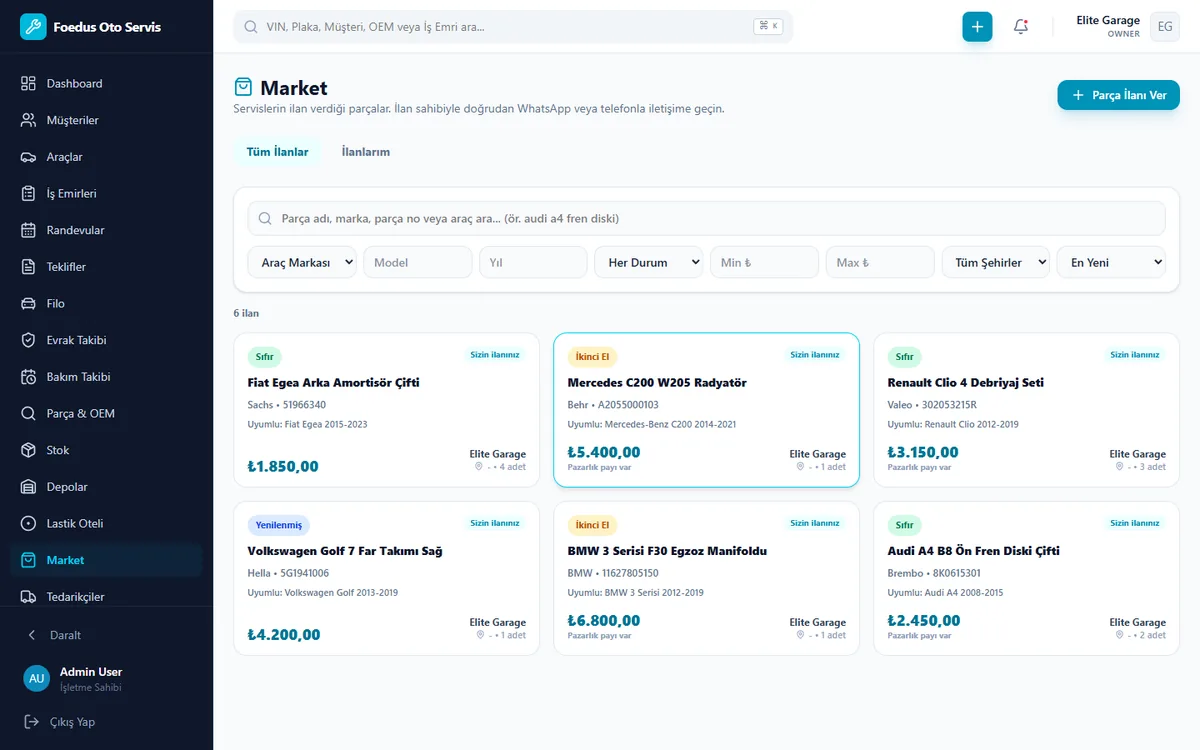Open the Fiat Egea Arka Amortisör Çifti listing
The height and width of the screenshot is (750, 1200).
[386, 410]
